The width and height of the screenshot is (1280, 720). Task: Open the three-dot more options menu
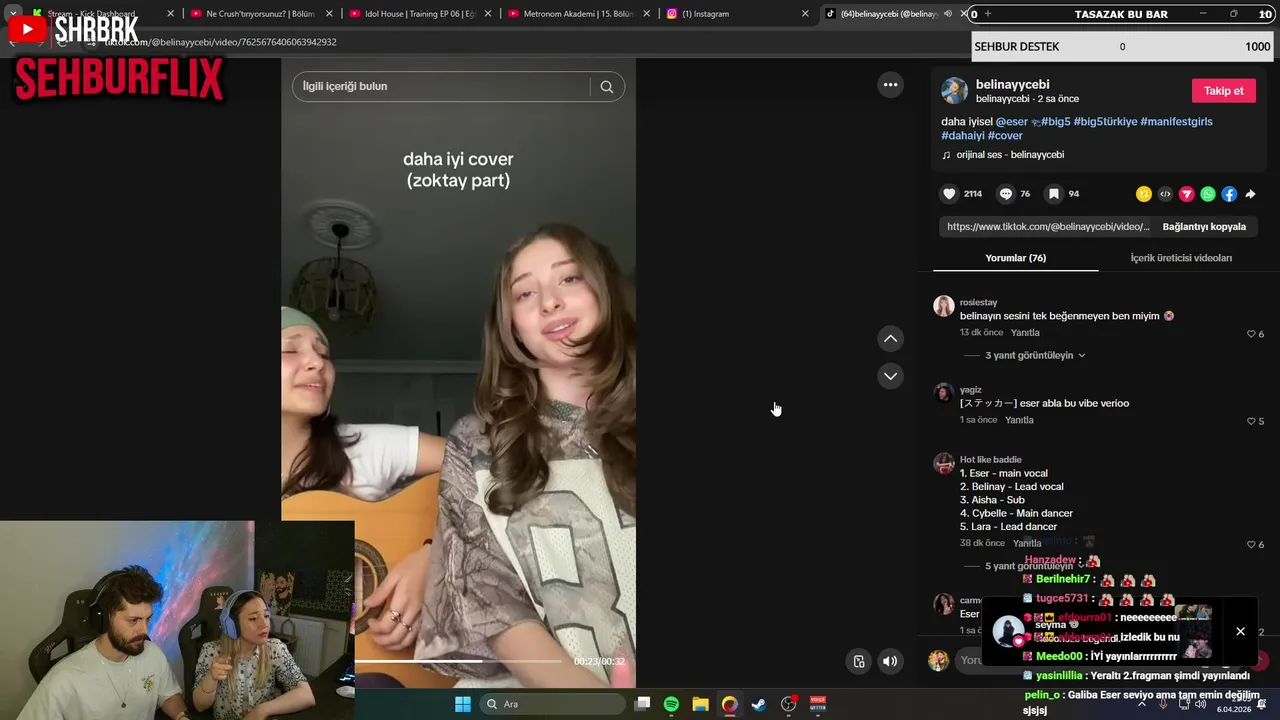890,85
